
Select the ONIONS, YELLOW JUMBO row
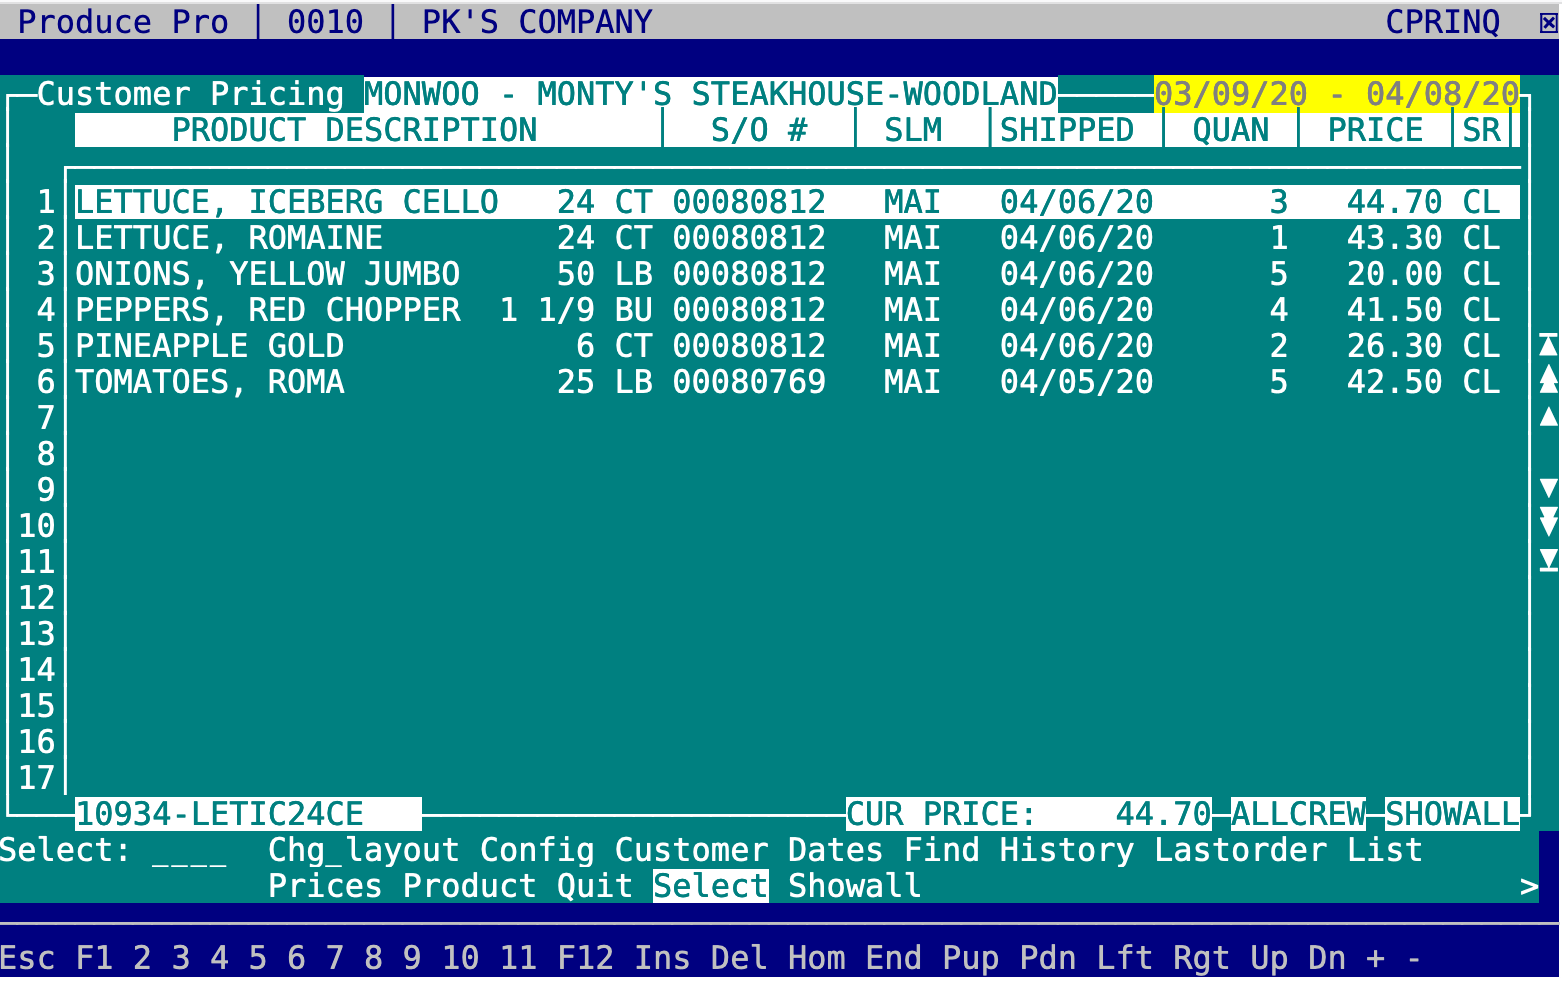click(797, 274)
